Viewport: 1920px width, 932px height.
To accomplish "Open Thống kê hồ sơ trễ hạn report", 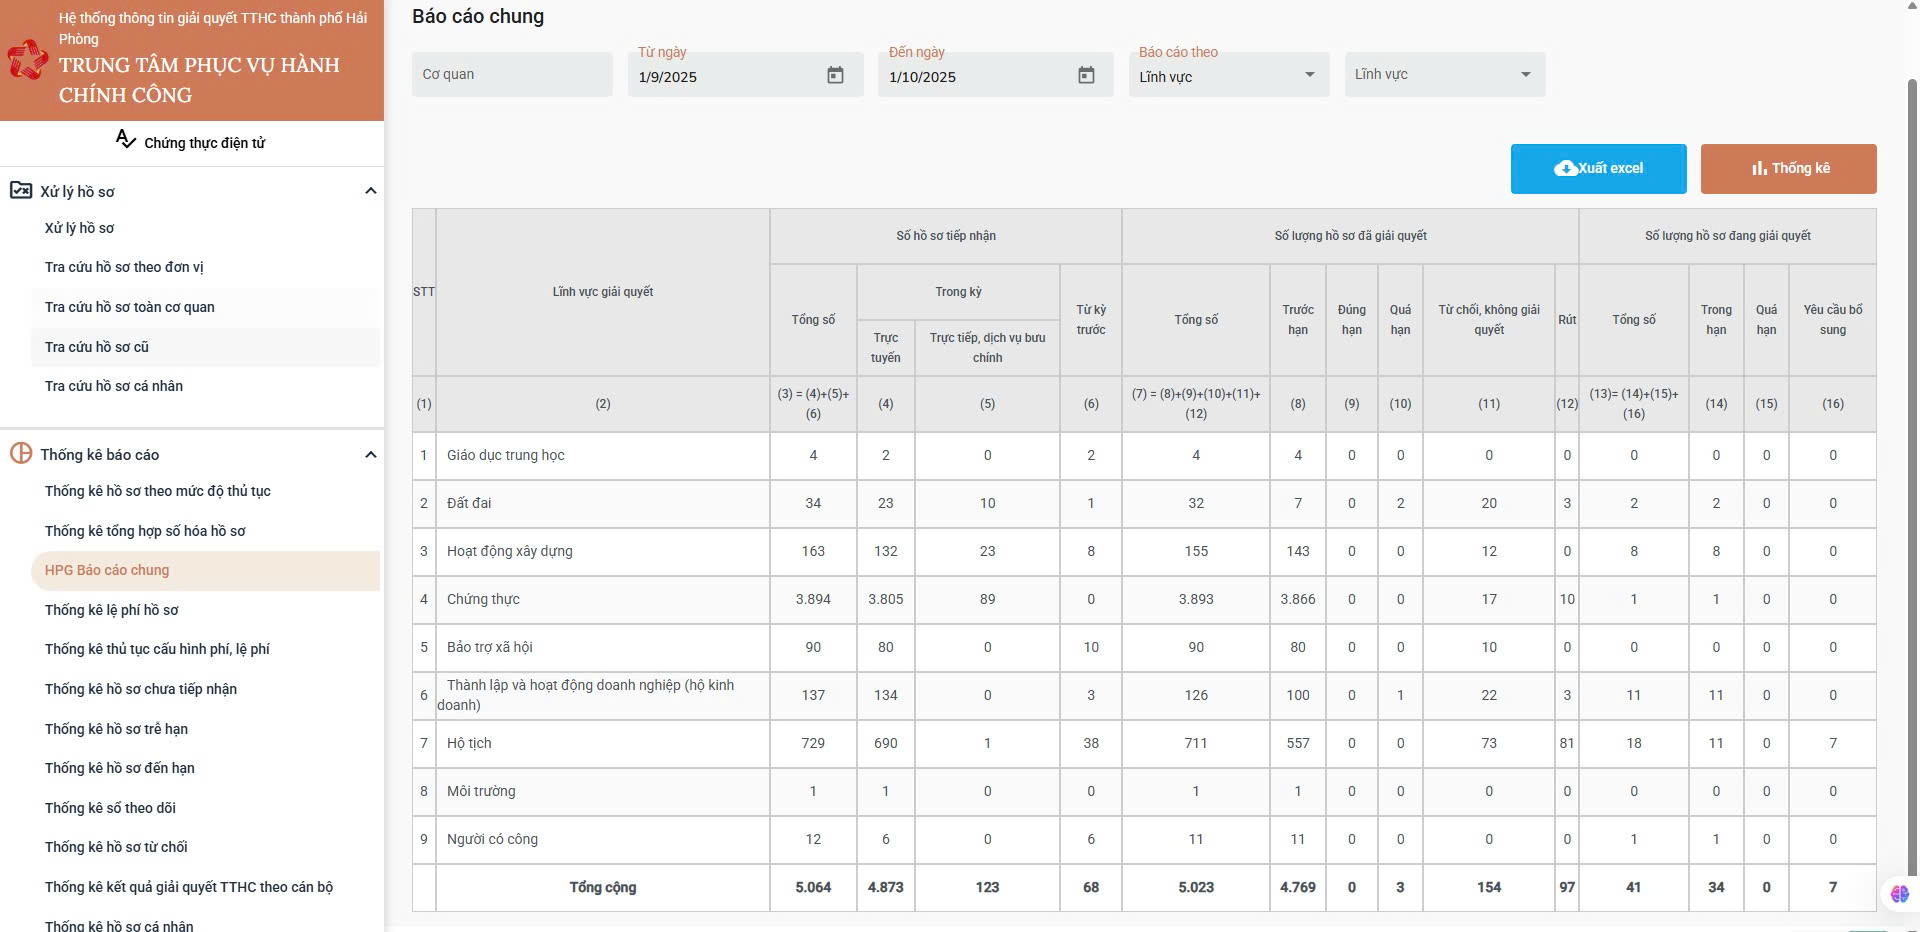I will pyautogui.click(x=116, y=729).
